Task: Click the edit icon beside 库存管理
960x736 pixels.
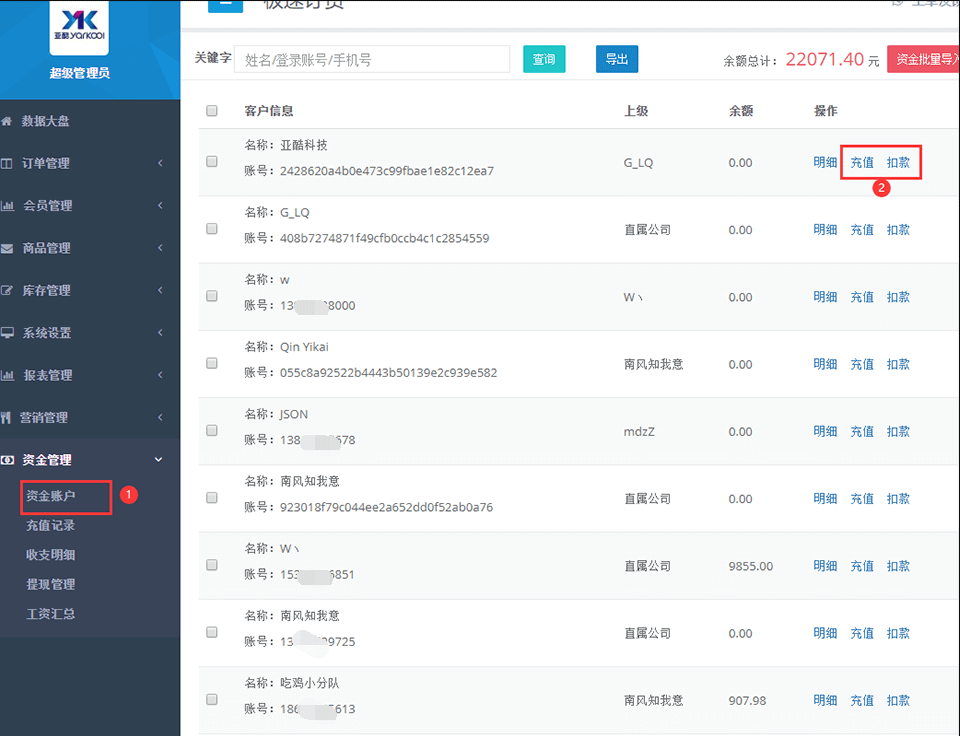Action: (7, 290)
